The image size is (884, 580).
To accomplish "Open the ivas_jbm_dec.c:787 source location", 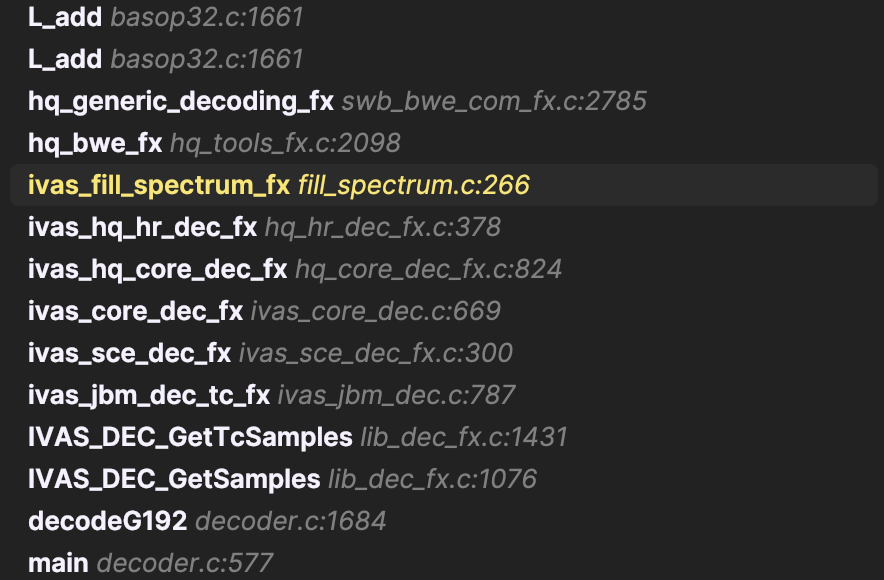I will 396,395.
